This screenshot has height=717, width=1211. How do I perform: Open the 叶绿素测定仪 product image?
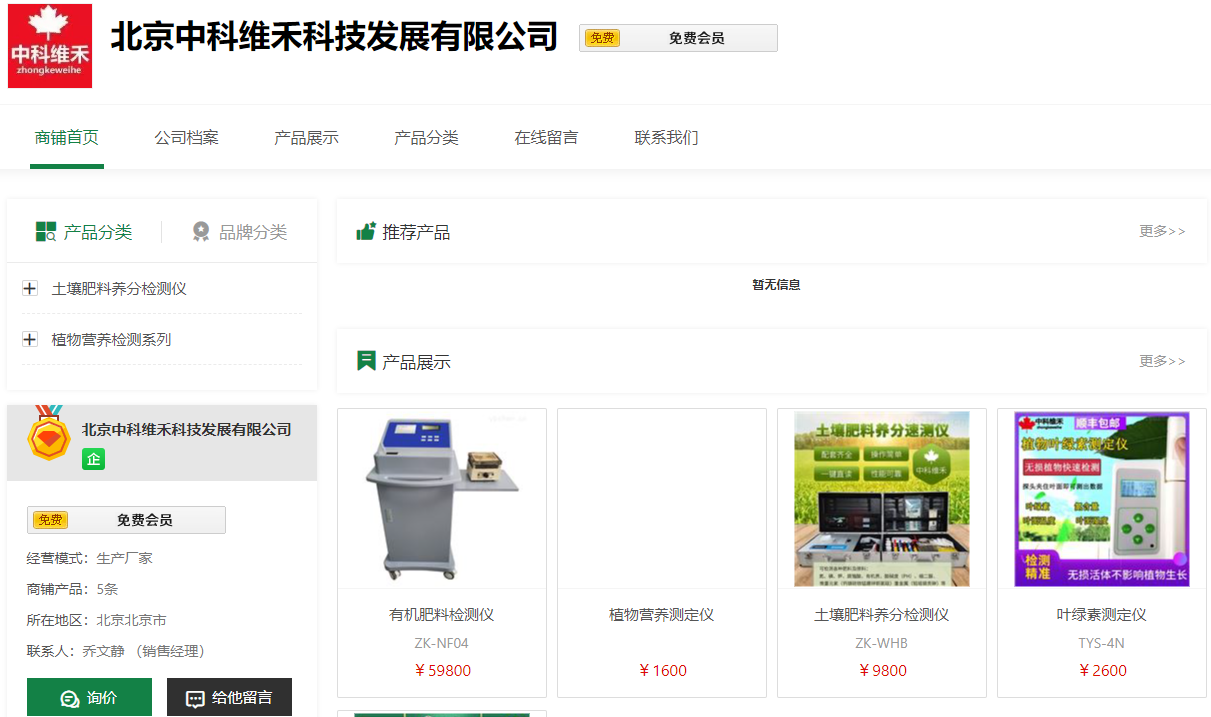tap(1102, 499)
